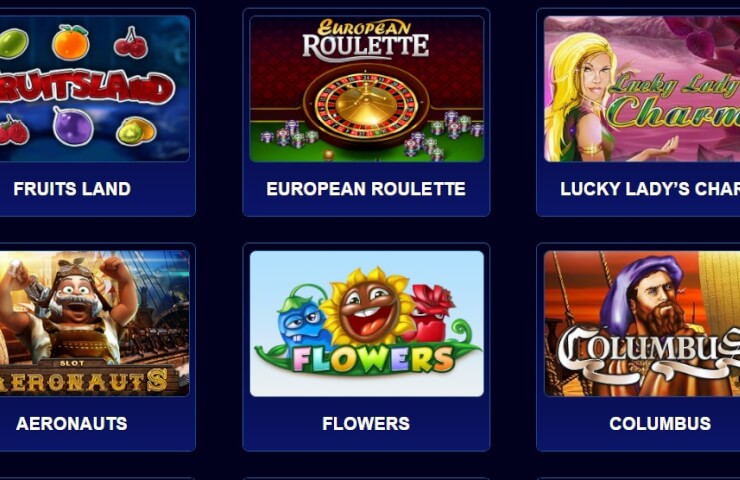Viewport: 740px width, 480px height.
Task: Click the red rose character in Flowers
Action: pyautogui.click(x=430, y=312)
